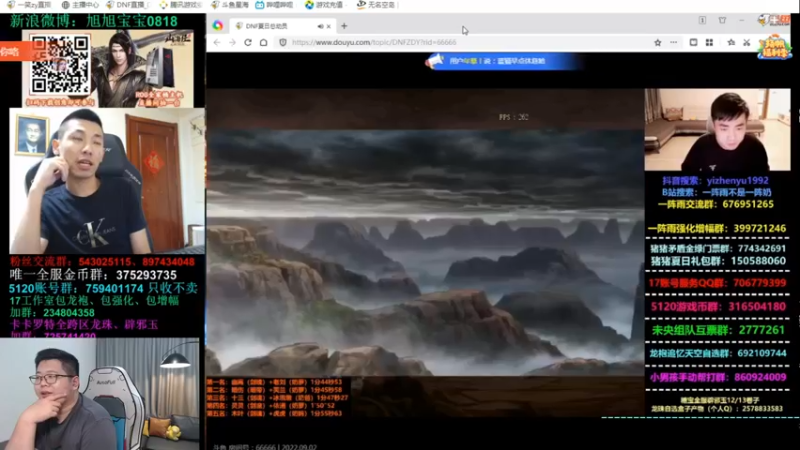Mute the DNF tab audio icon
This screenshot has height=450, width=800.
pyautogui.click(x=320, y=26)
